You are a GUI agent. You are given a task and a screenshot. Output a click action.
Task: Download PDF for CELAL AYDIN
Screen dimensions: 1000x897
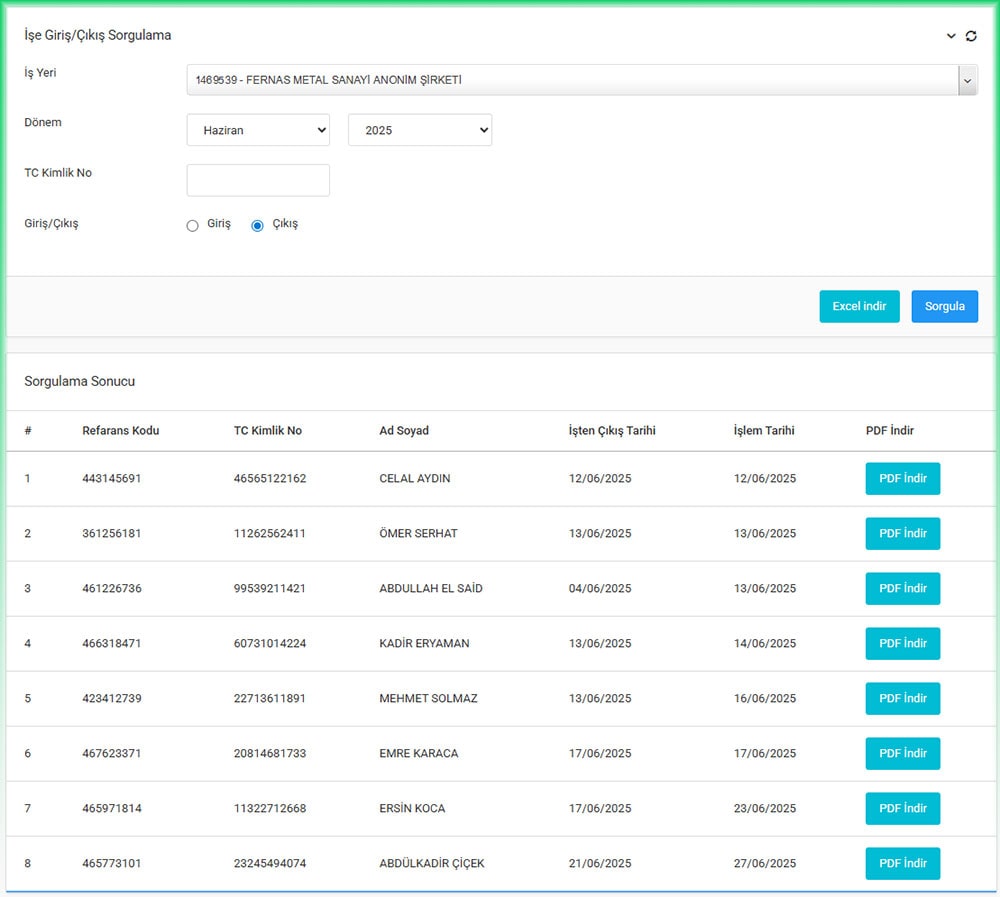point(902,478)
